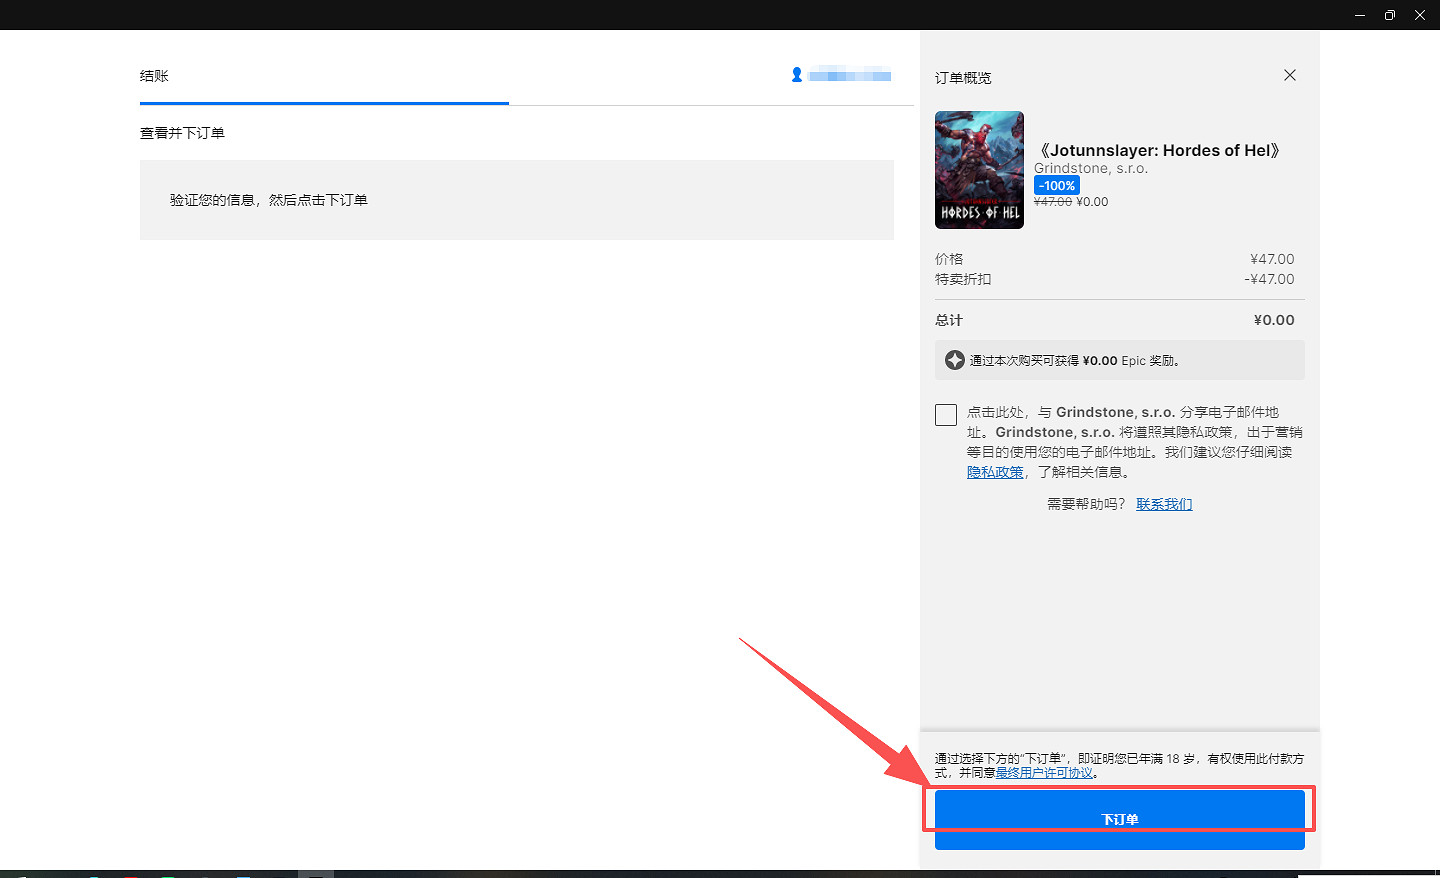This screenshot has width=1440, height=878.
Task: Click the 验证您的信息 notice box
Action: click(516, 200)
